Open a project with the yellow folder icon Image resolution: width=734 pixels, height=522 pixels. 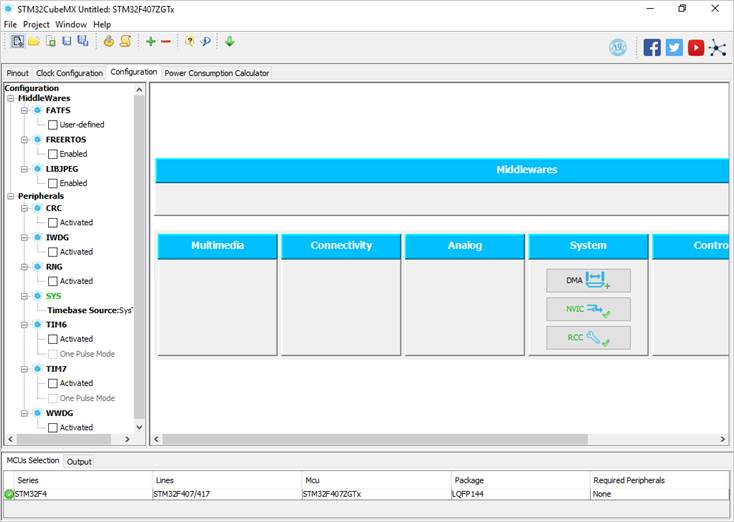click(x=34, y=42)
